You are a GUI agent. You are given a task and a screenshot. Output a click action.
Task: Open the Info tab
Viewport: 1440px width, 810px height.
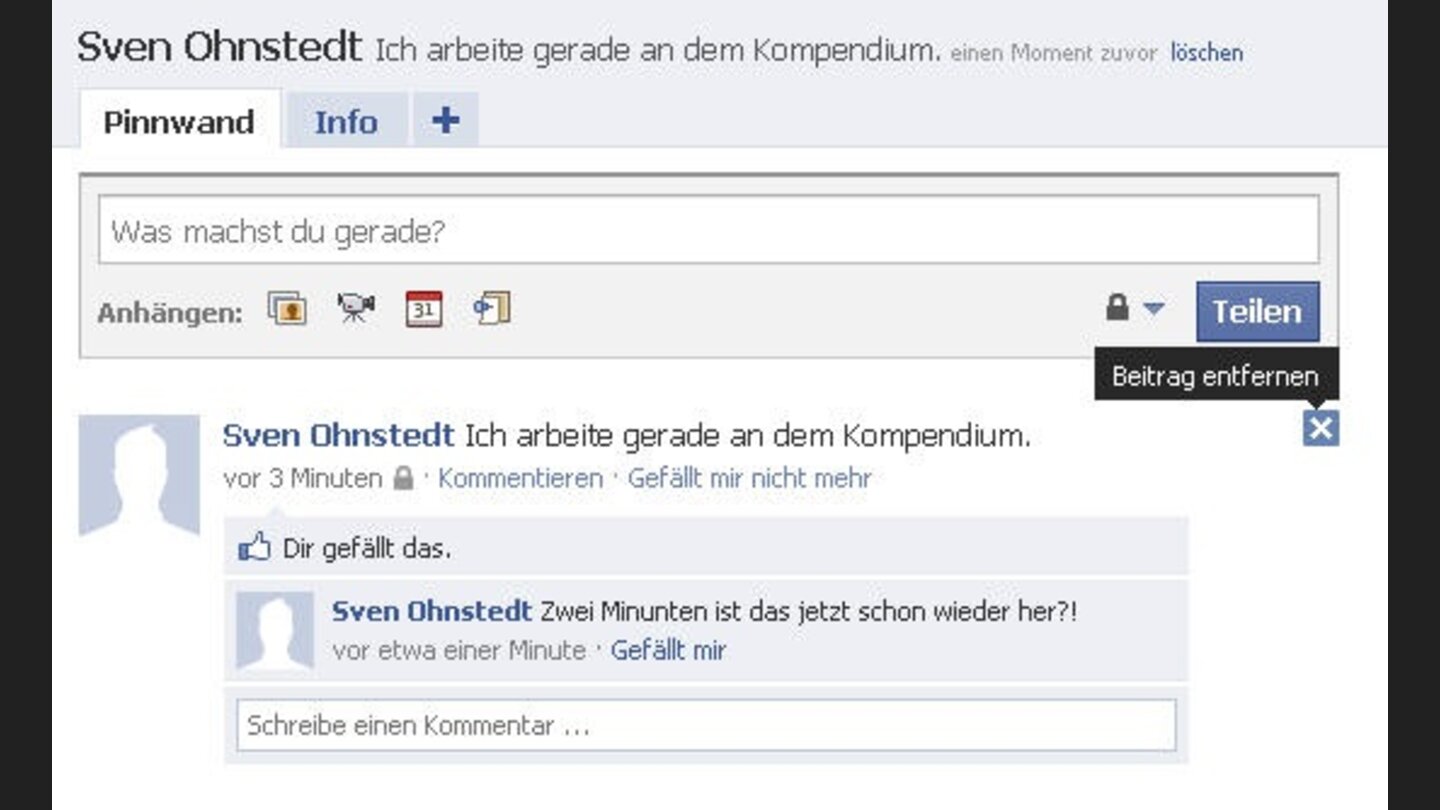346,120
